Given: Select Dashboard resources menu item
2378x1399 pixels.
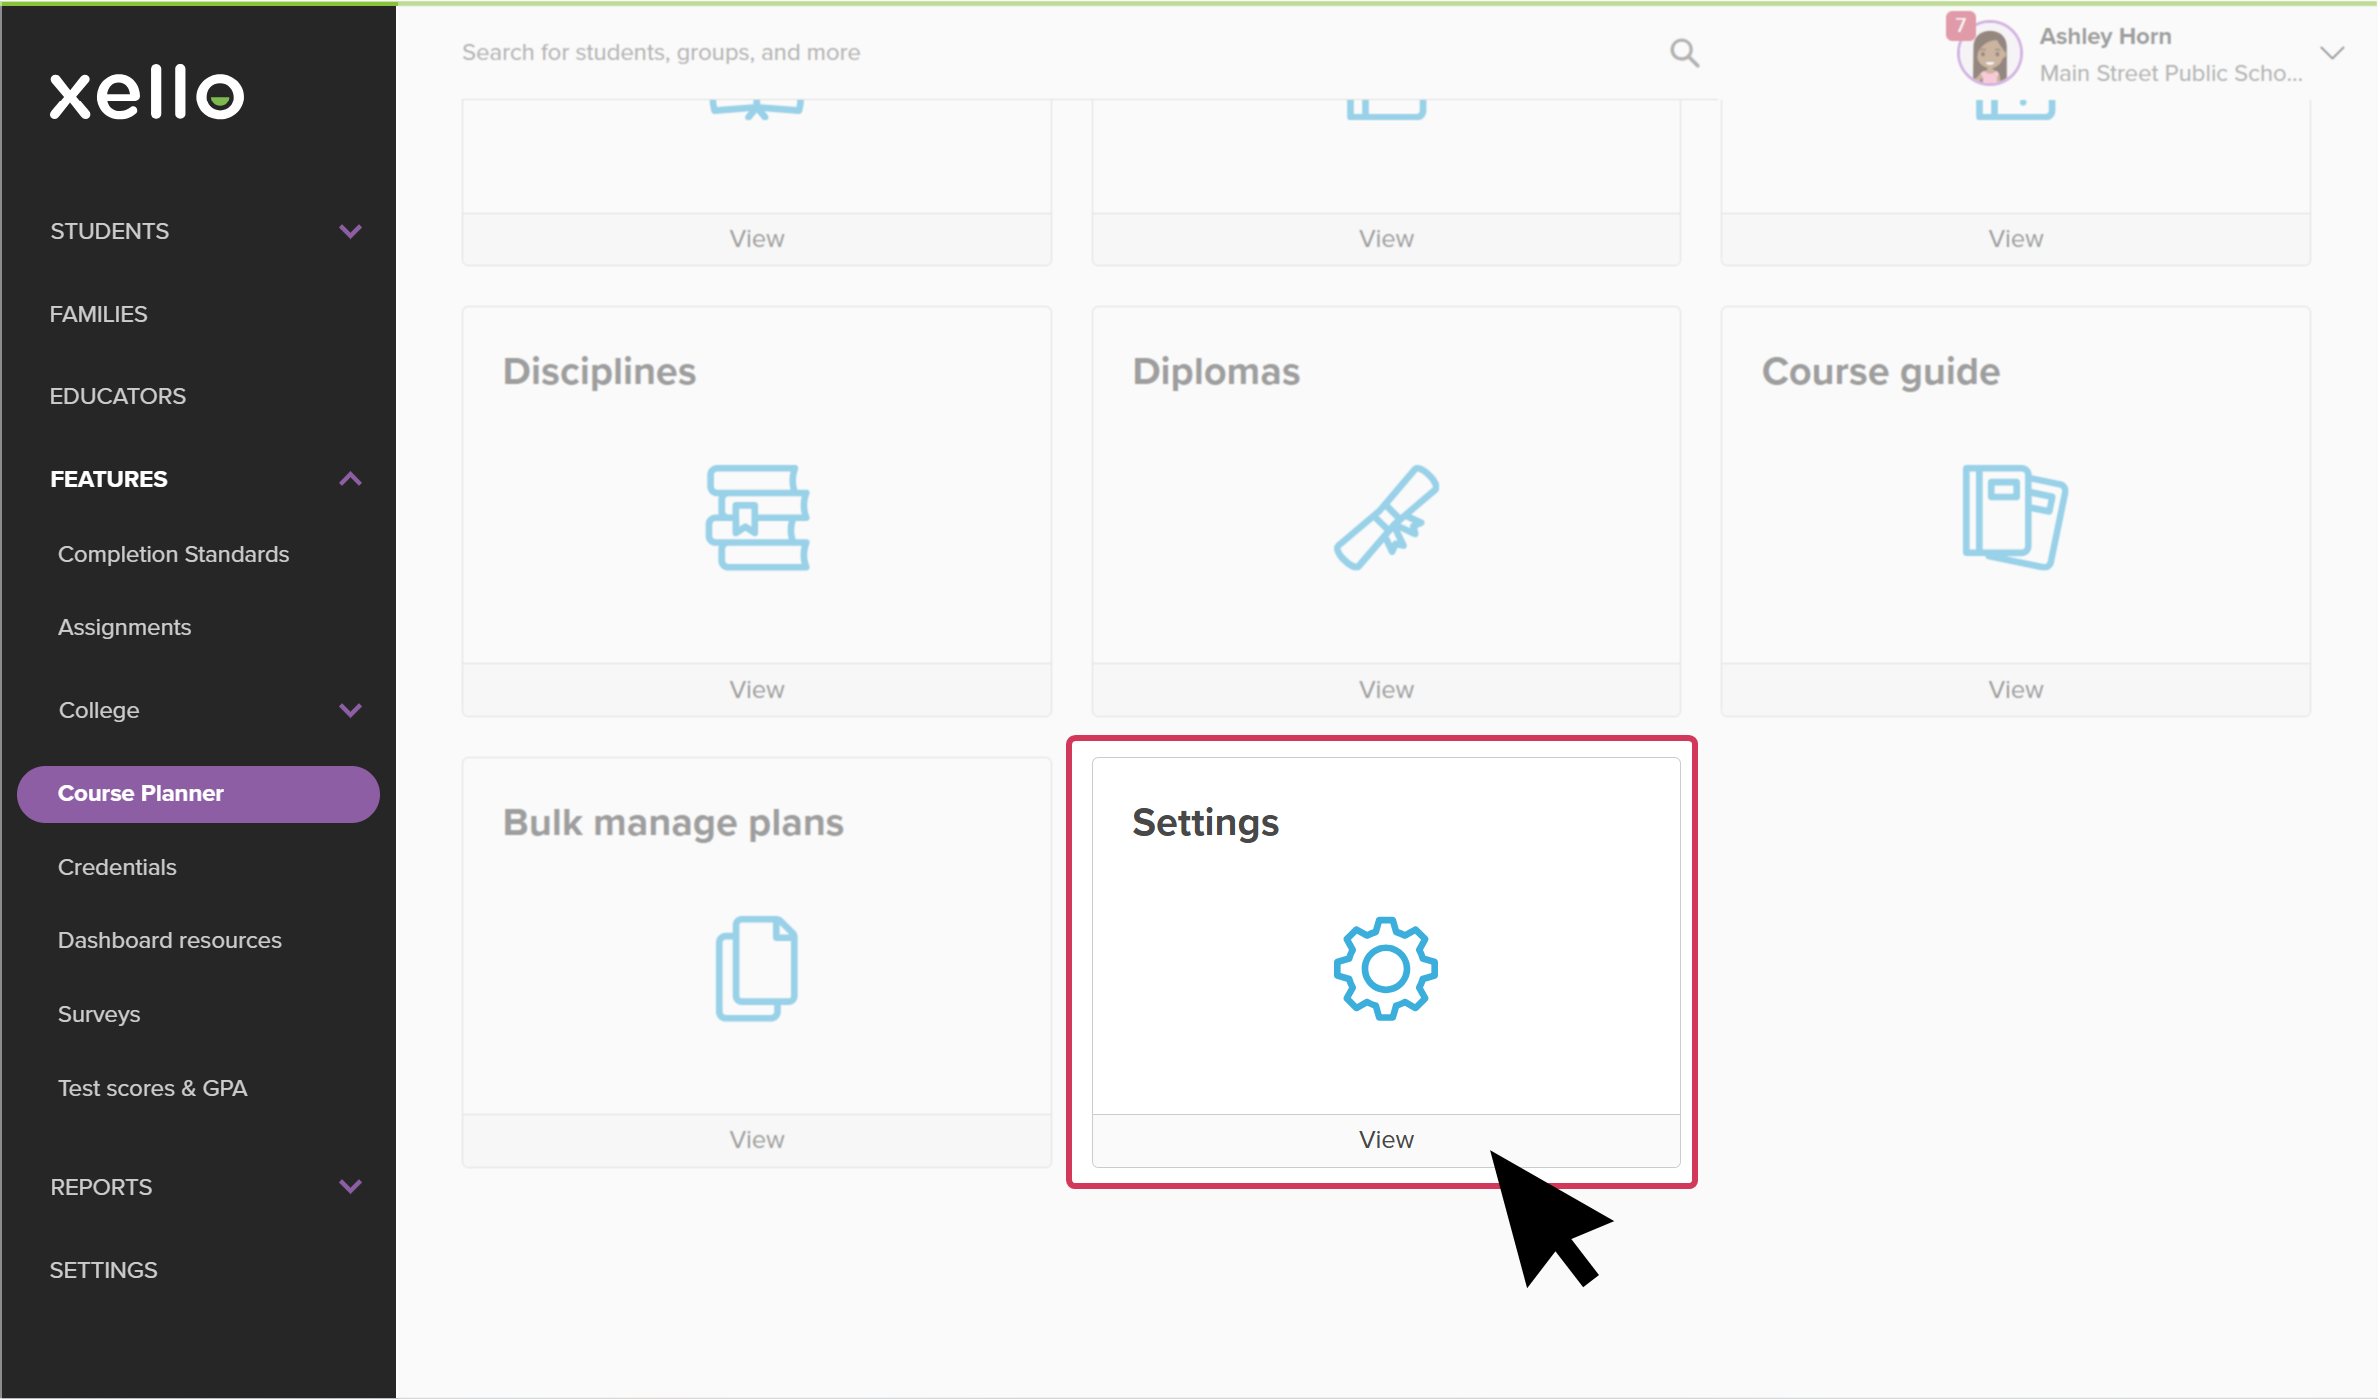Looking at the screenshot, I should tap(169, 940).
